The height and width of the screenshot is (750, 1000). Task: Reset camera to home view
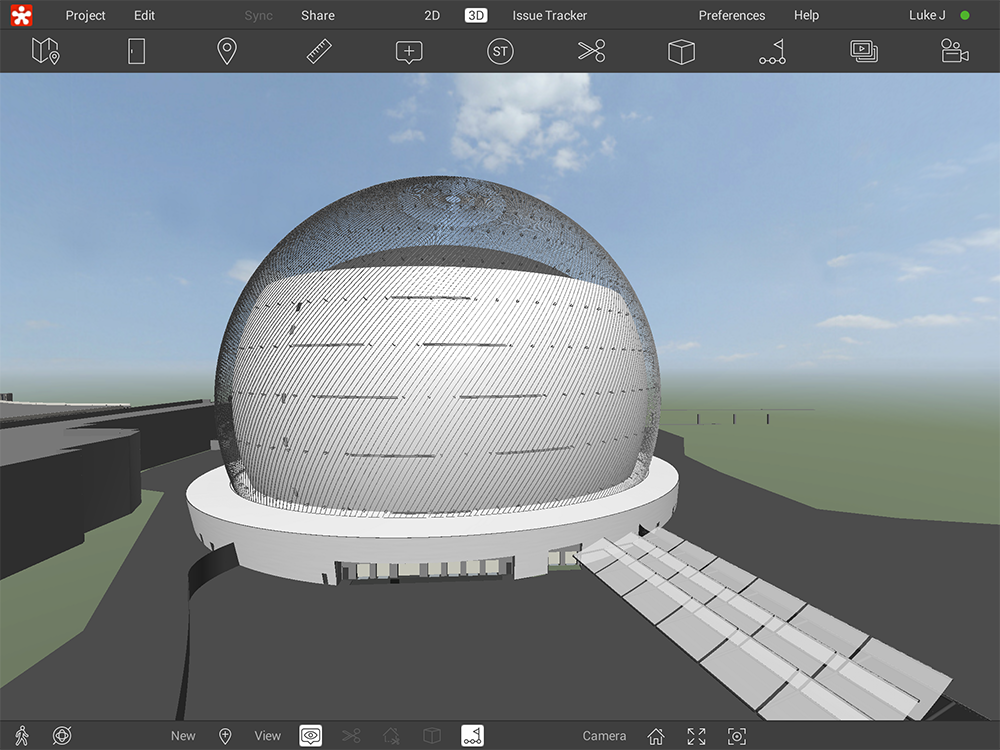(656, 736)
